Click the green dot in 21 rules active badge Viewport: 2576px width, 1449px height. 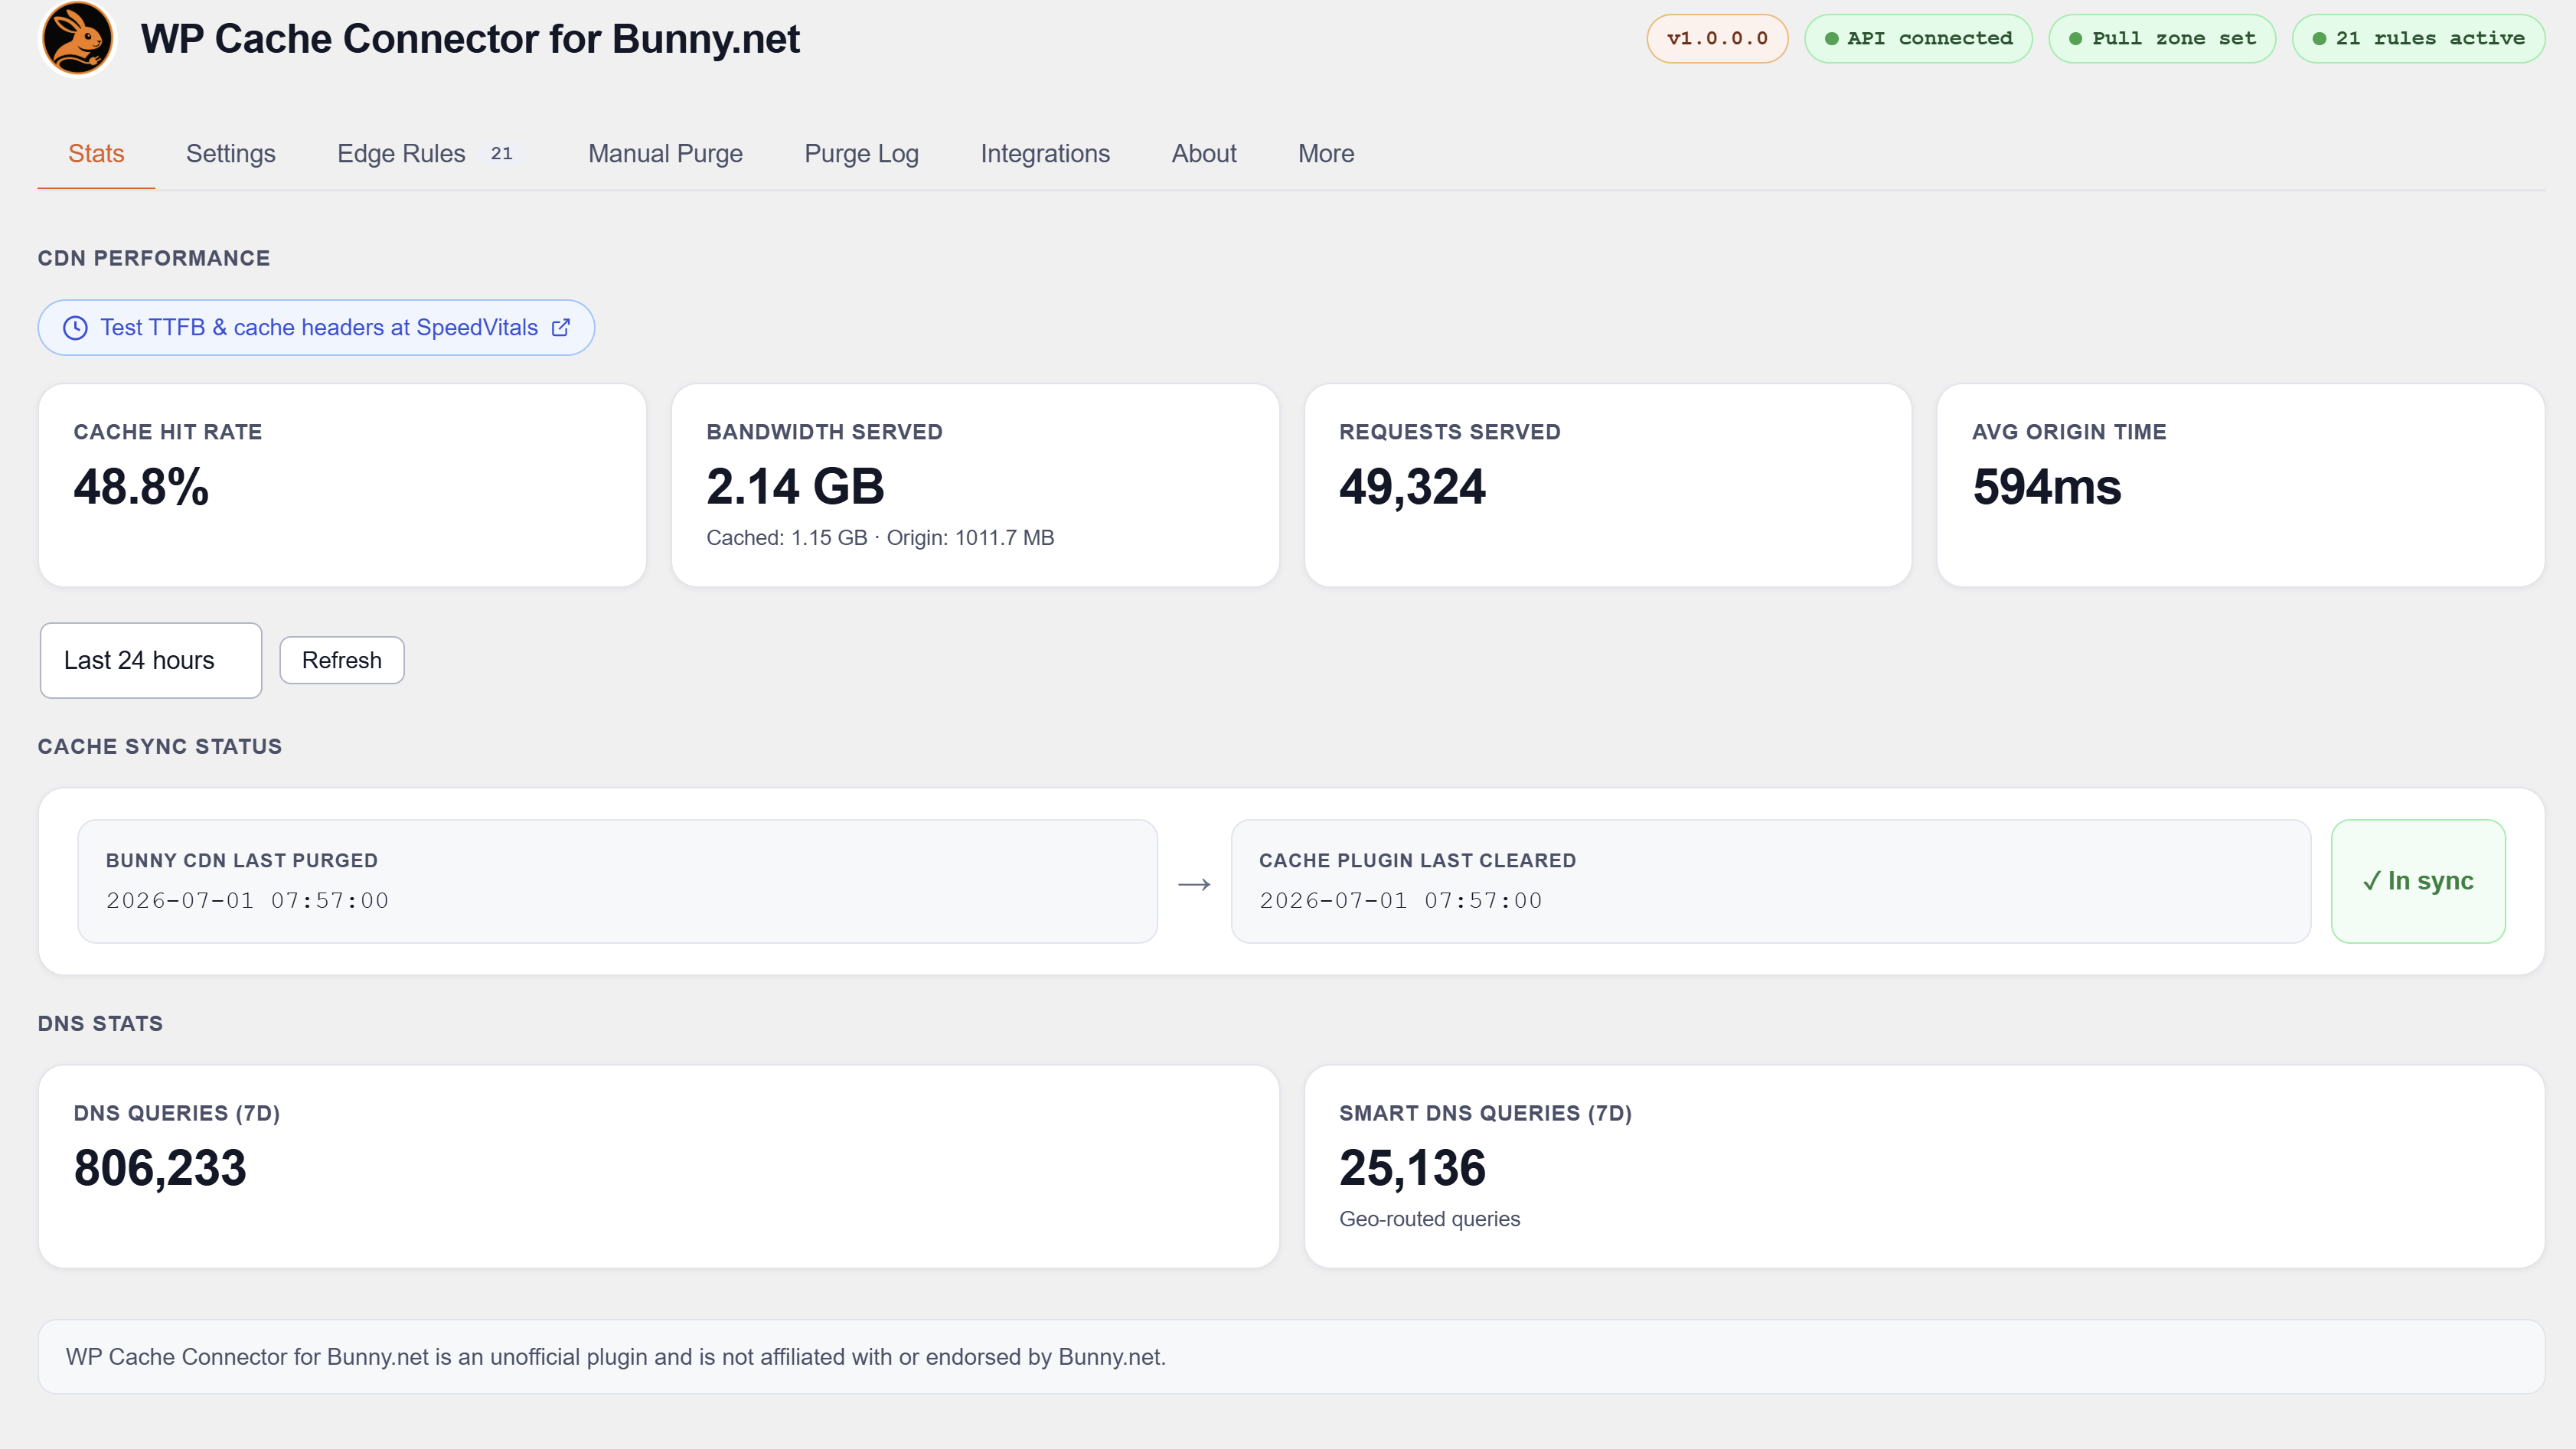[x=2319, y=39]
